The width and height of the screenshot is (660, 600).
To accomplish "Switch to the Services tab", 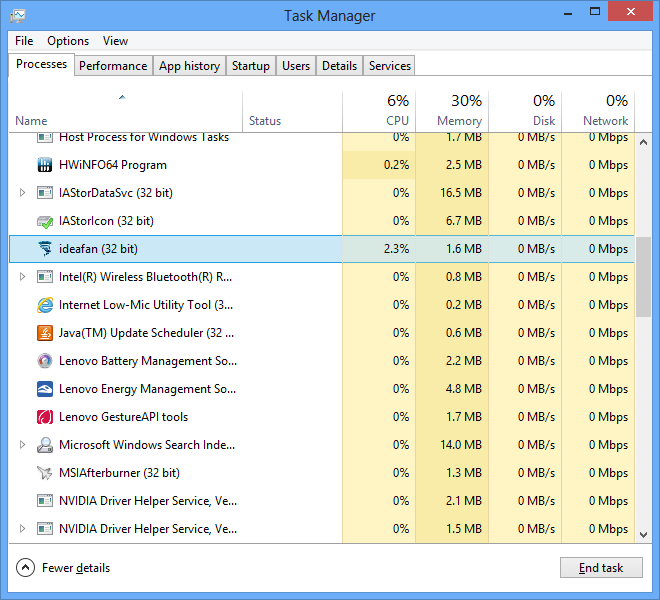I will point(389,66).
